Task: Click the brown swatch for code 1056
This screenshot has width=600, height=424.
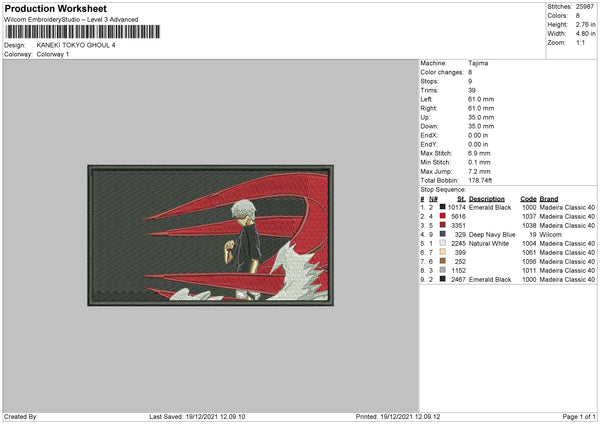Action: 442,261
